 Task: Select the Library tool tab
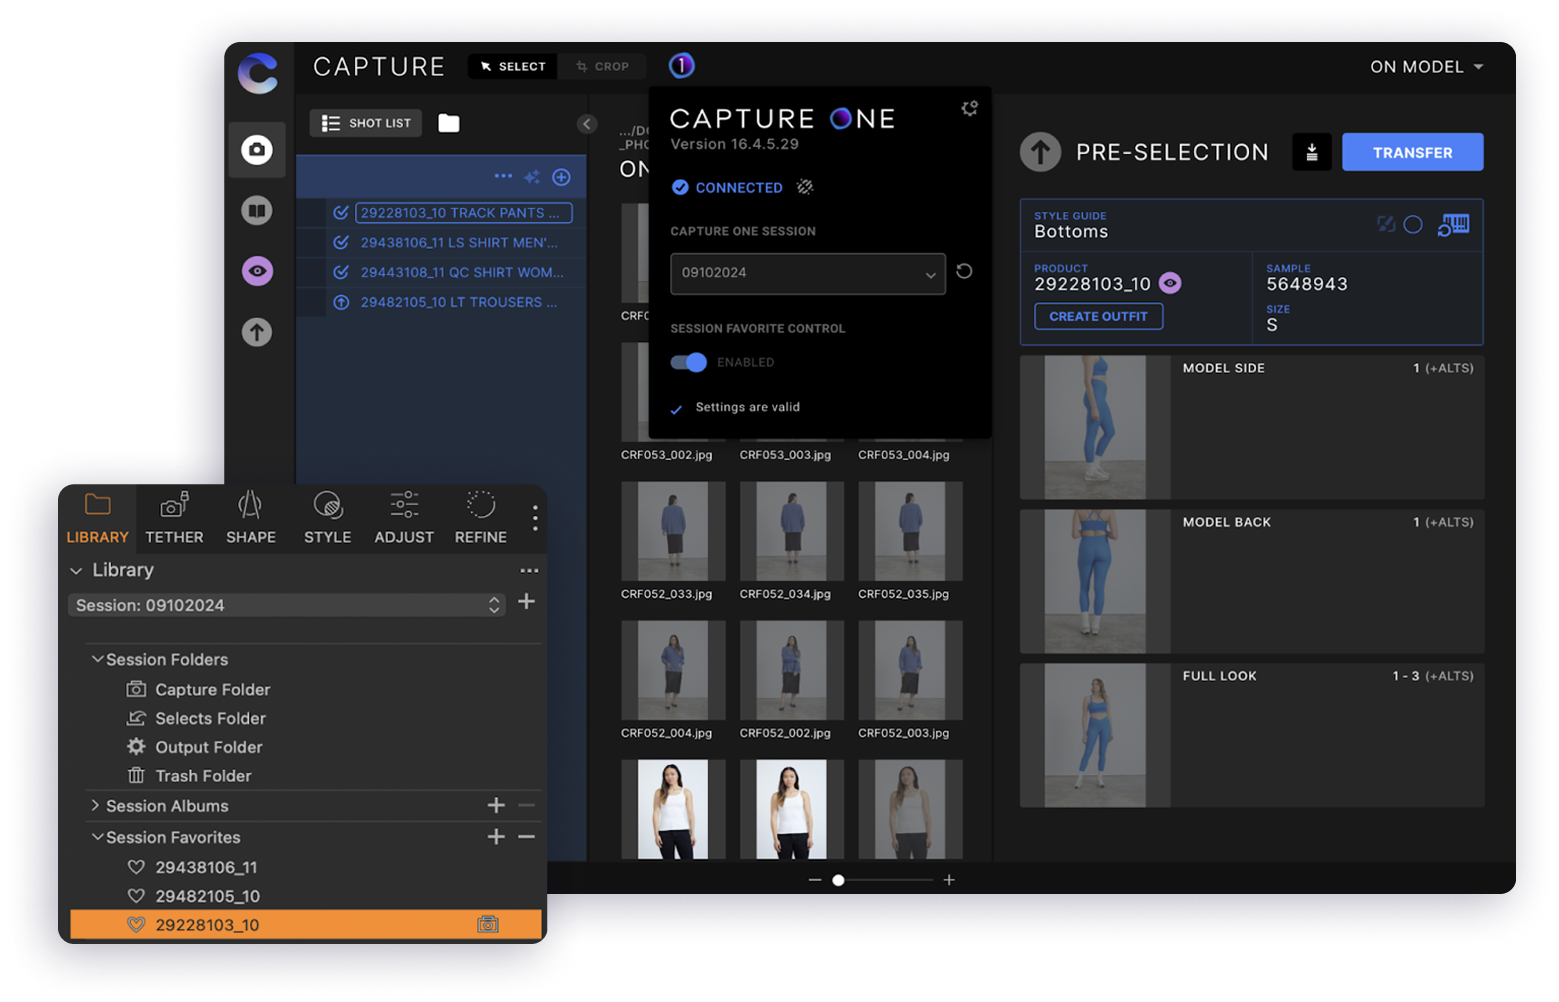tap(97, 518)
